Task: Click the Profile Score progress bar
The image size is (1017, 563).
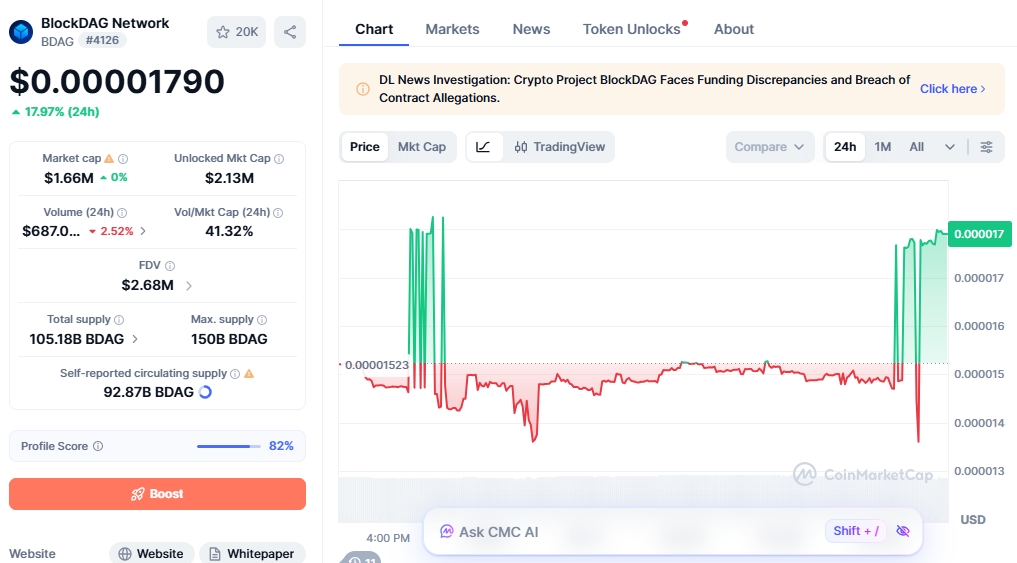Action: tap(228, 446)
